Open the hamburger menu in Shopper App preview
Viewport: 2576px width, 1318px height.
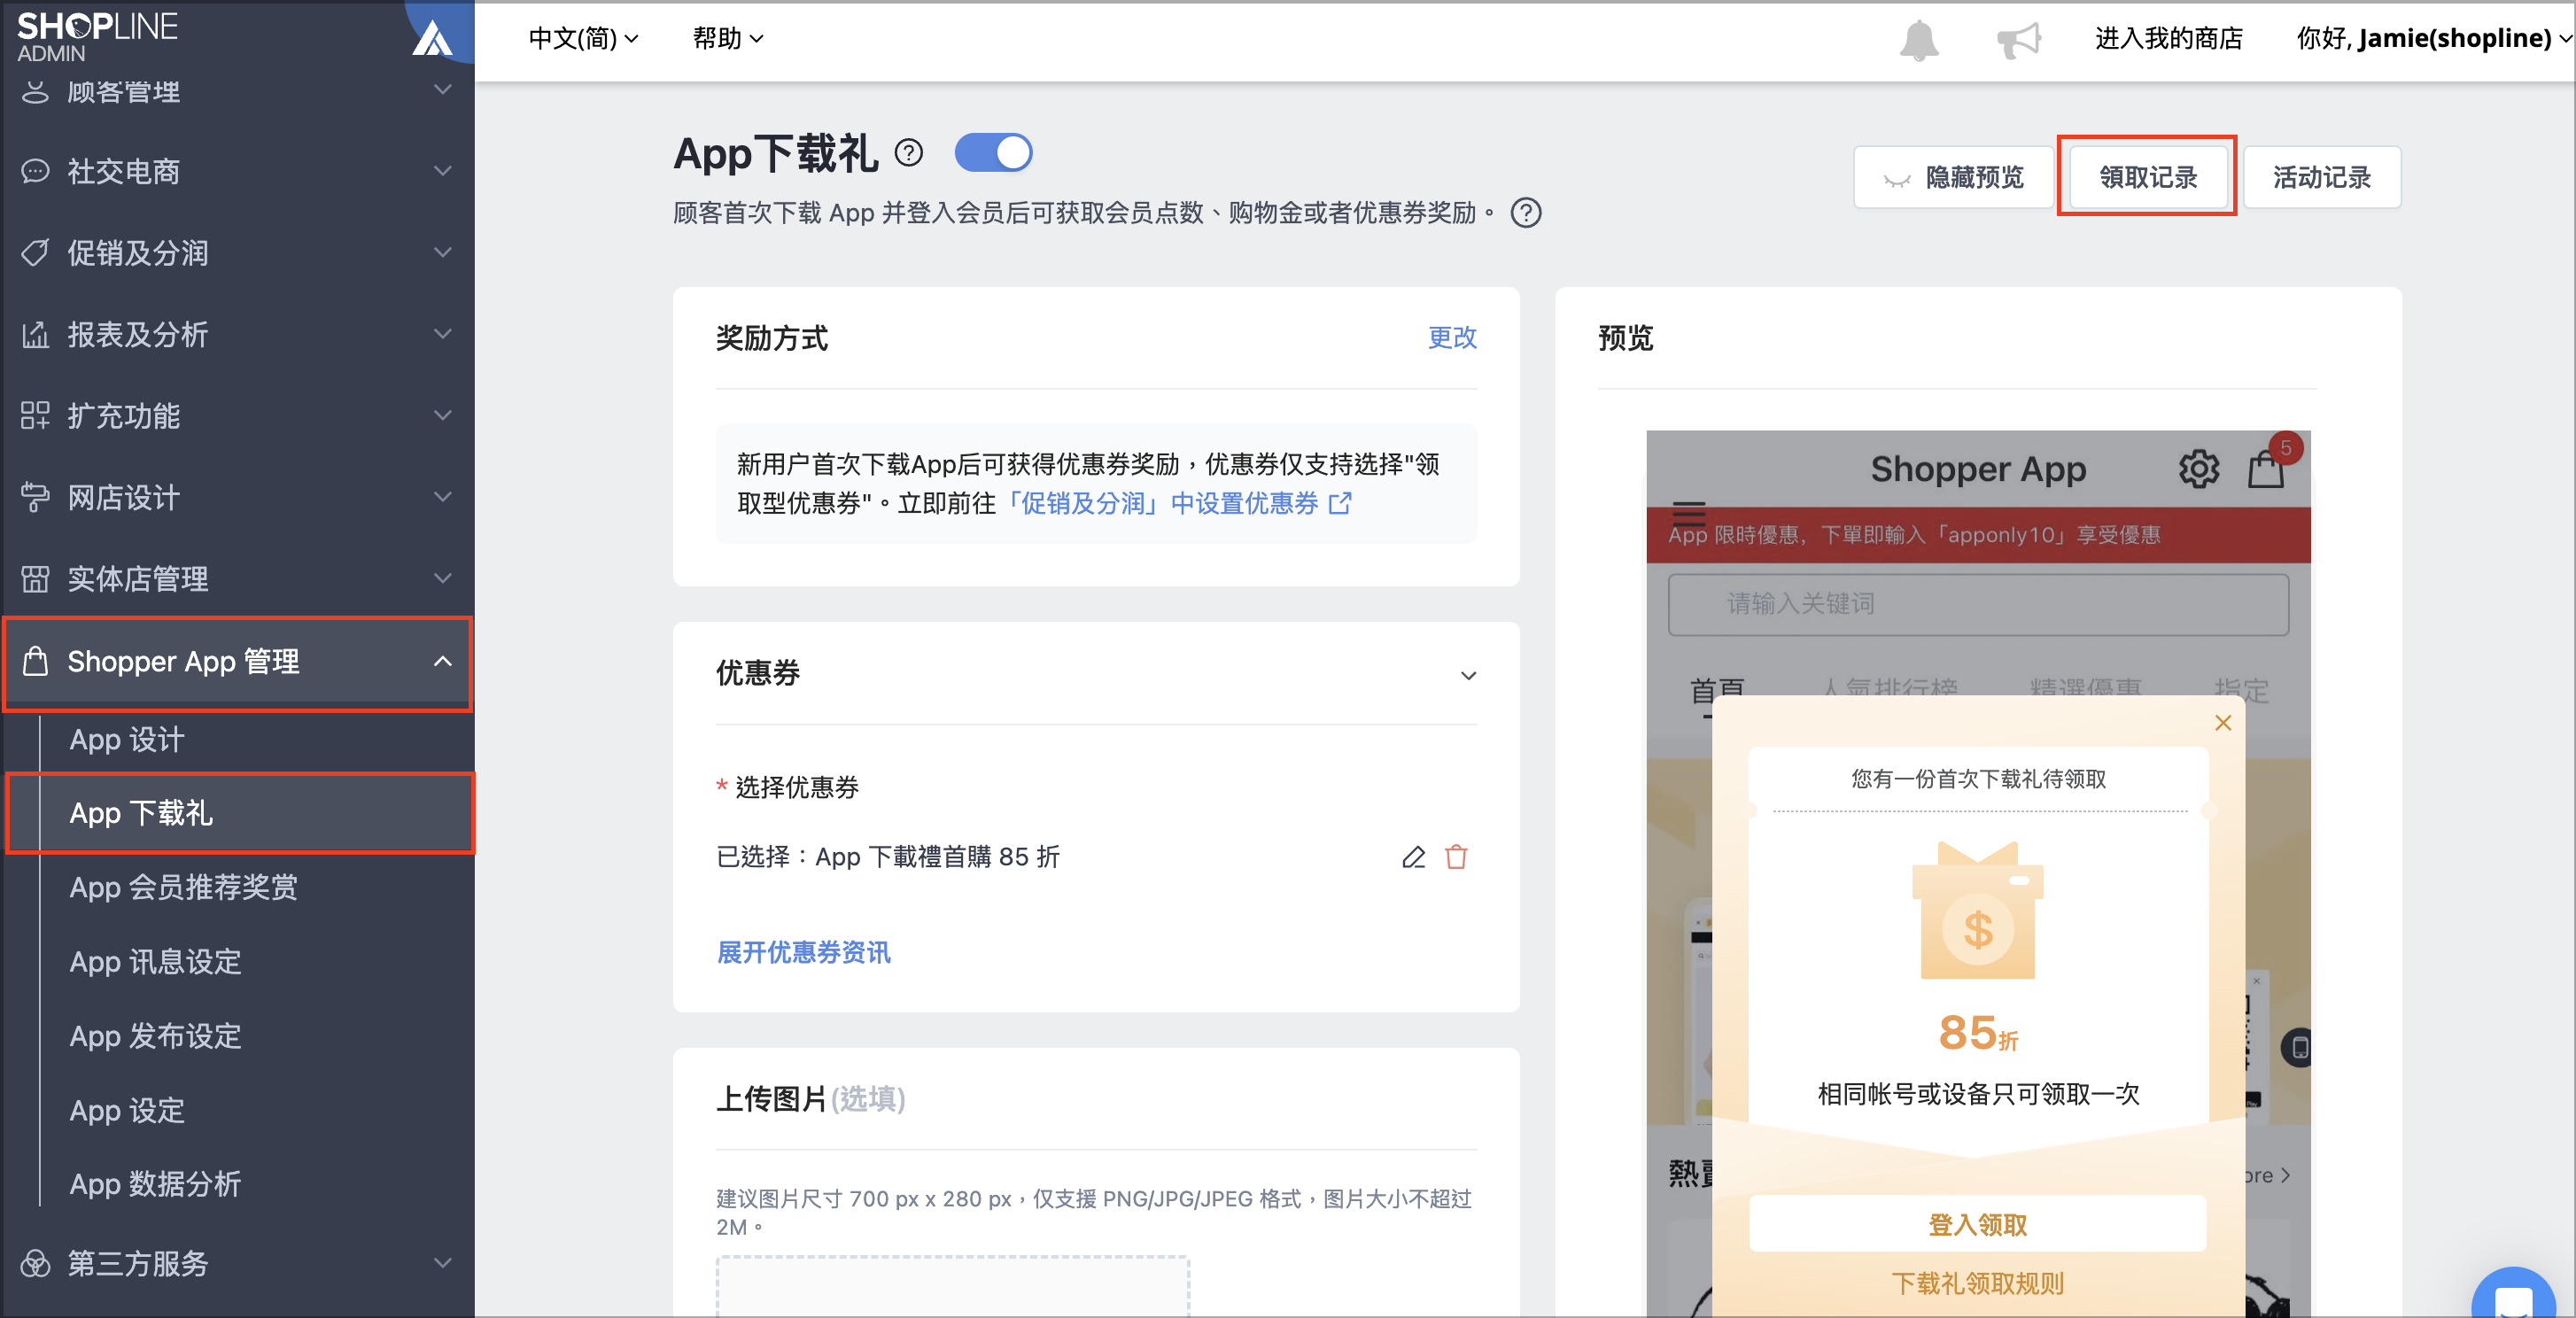pyautogui.click(x=1689, y=514)
